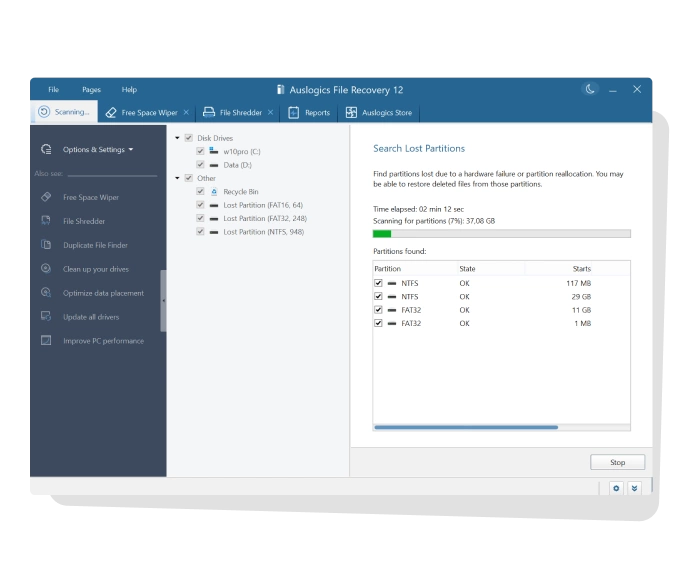Screen dimensions: 683x575
Task: Click the scanning progress bar
Action: (501, 234)
